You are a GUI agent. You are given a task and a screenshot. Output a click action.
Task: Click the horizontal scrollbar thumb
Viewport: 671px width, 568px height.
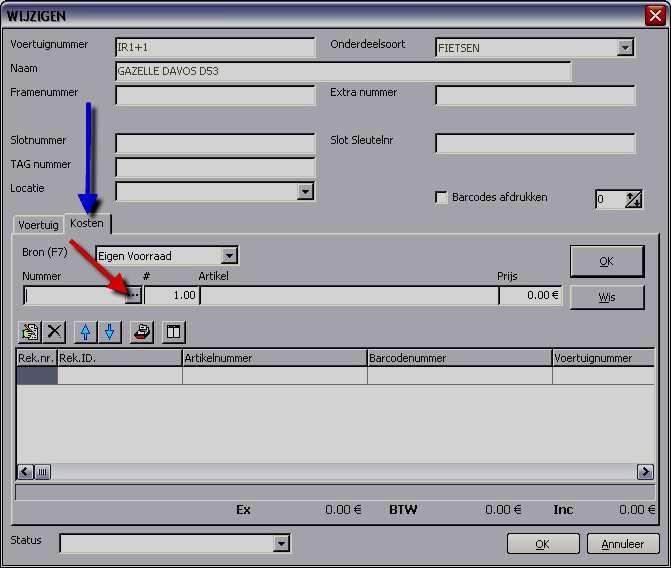[42, 472]
